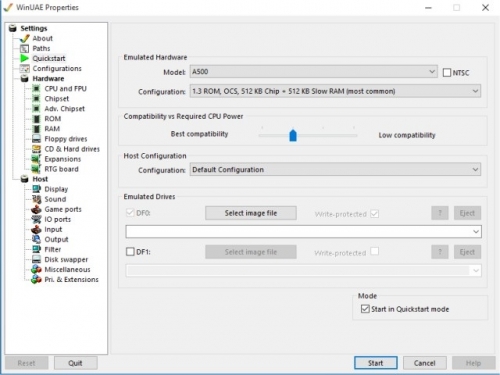
Task: Enable the NTSC checkbox
Action: [x=447, y=73]
